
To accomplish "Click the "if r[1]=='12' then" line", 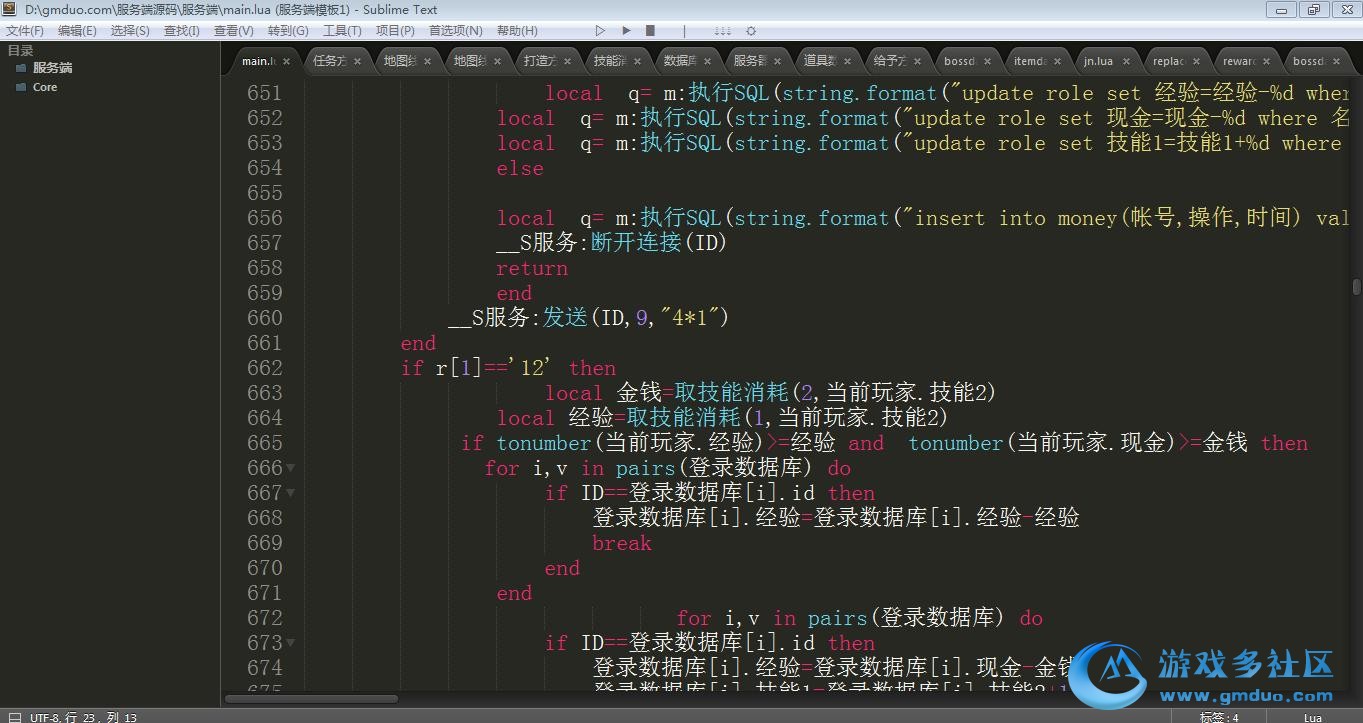I will [508, 368].
